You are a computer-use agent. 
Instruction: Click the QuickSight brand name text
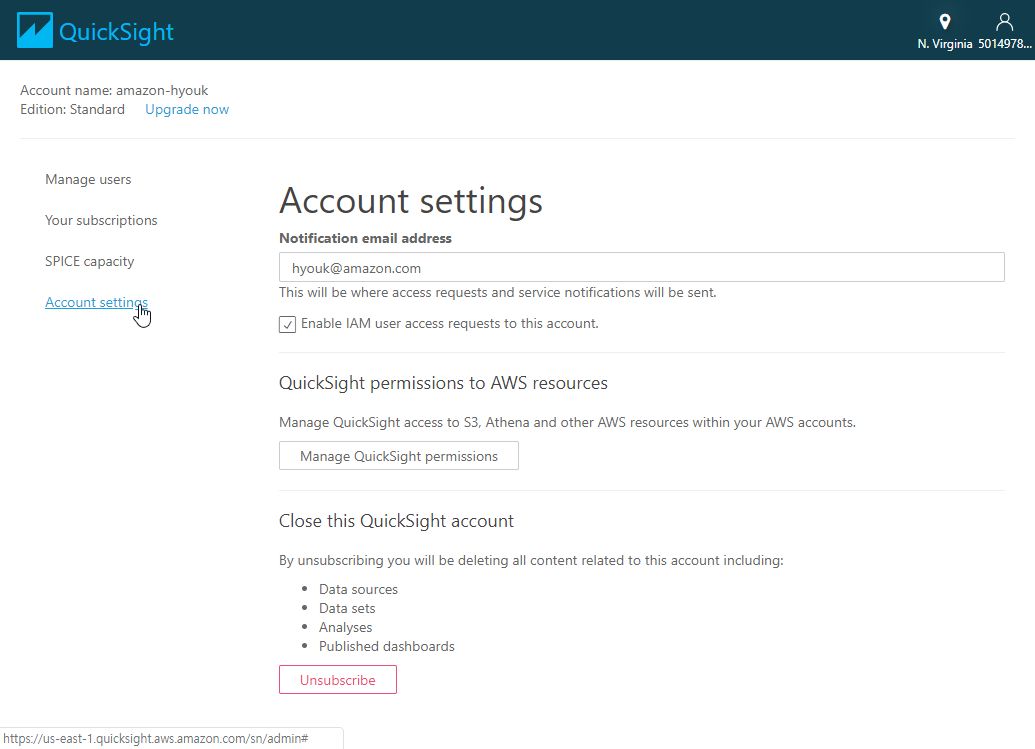tap(116, 32)
